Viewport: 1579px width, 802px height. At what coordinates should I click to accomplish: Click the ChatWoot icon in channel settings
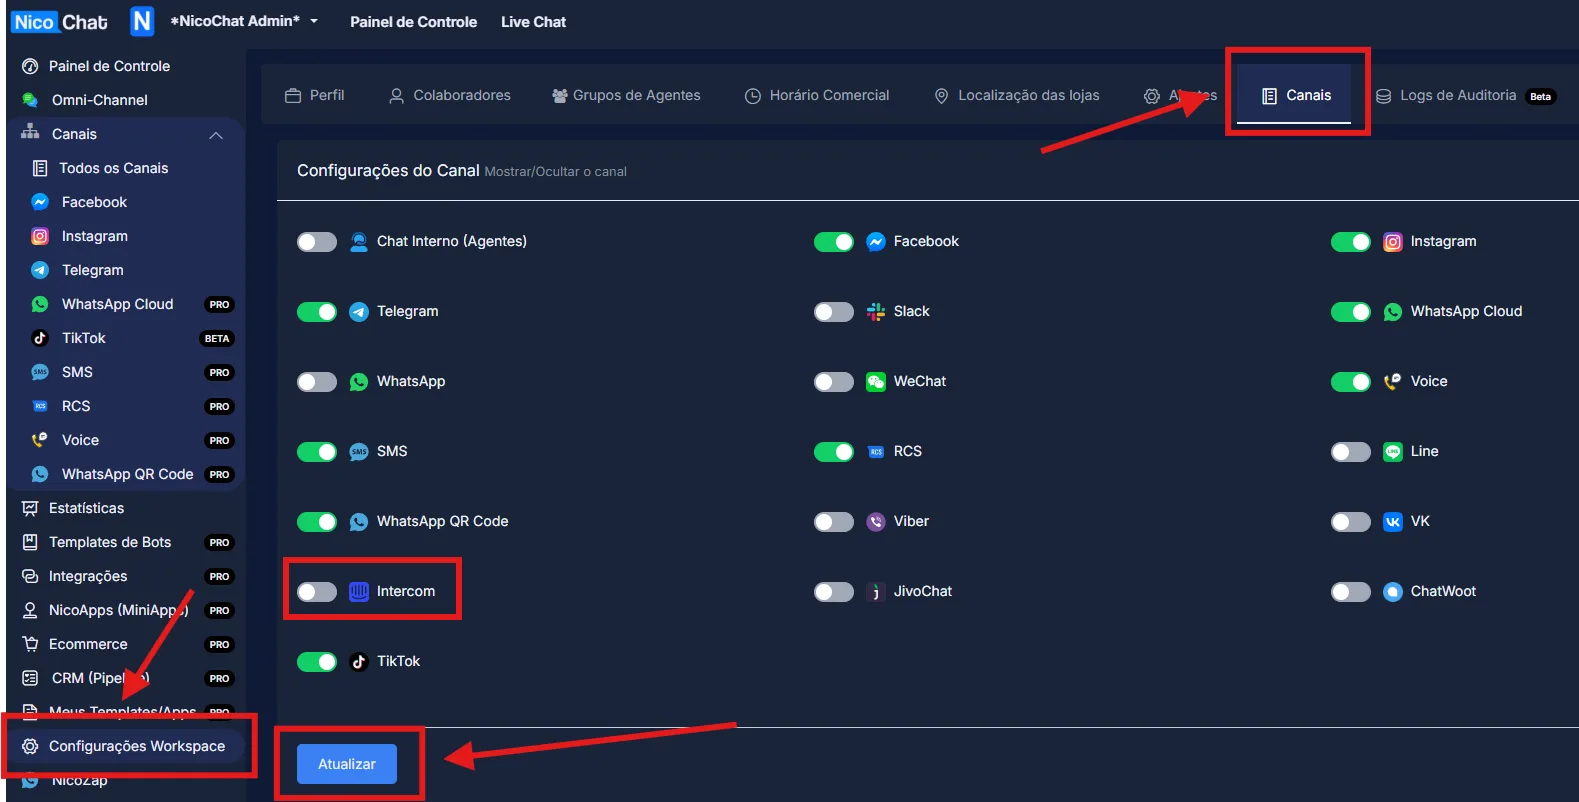tap(1393, 592)
